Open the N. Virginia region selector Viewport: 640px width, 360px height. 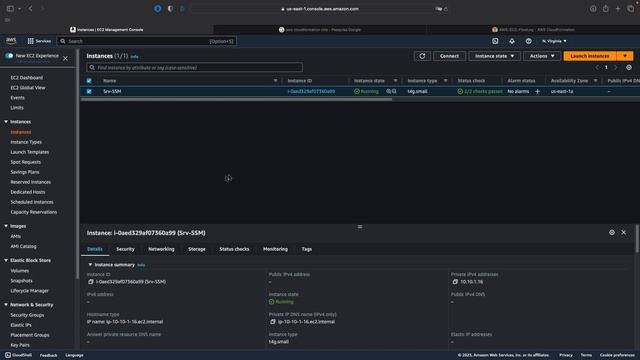pyautogui.click(x=554, y=41)
